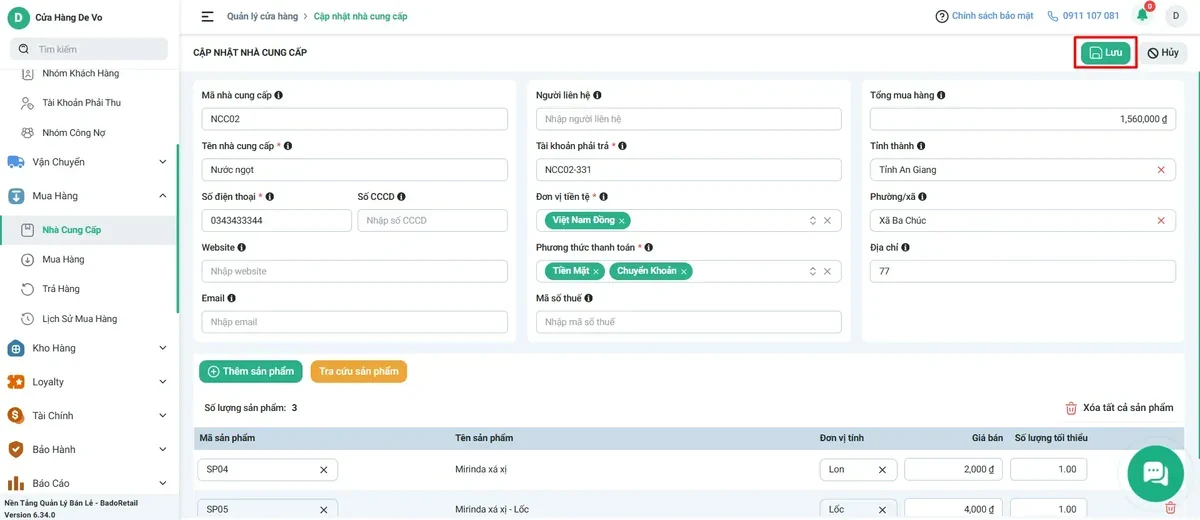Click the Tra cứu sản phẩm button
Image resolution: width=1200 pixels, height=520 pixels.
pyautogui.click(x=359, y=371)
